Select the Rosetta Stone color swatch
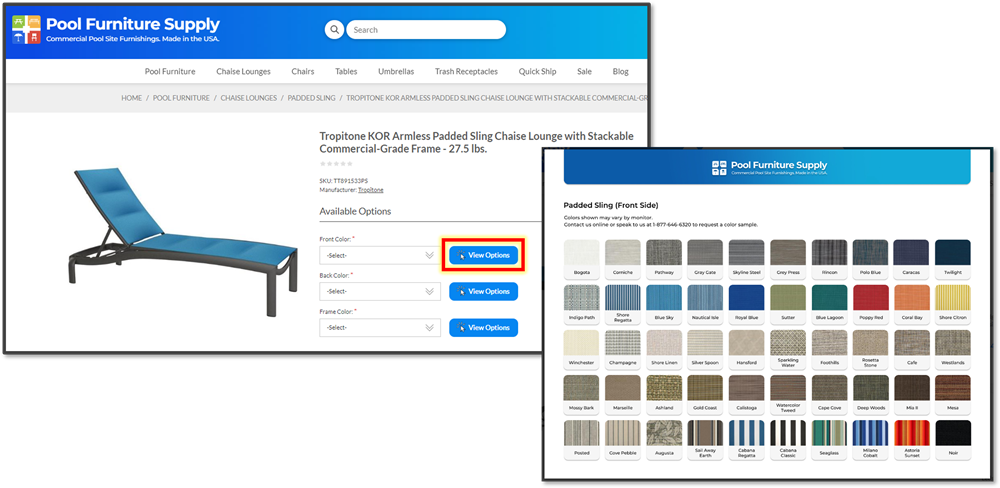This screenshot has height=488, width=1000. coord(870,350)
